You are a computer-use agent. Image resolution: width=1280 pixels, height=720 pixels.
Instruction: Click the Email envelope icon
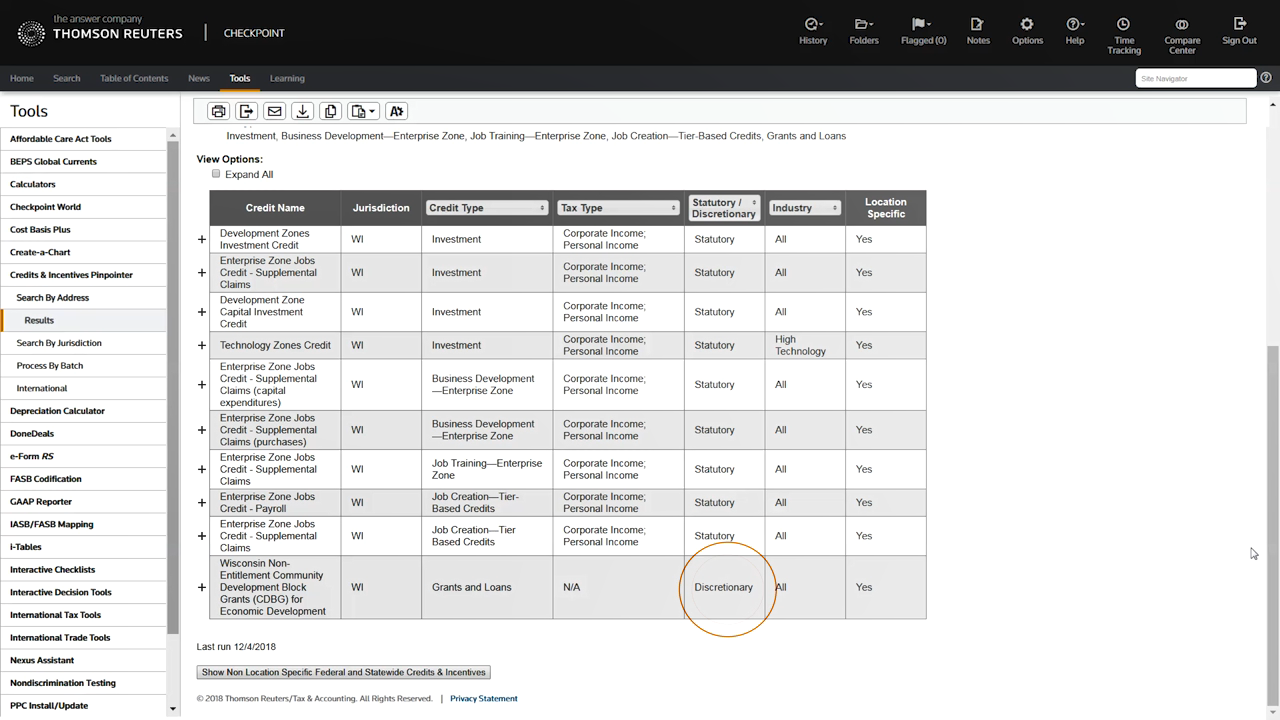(x=274, y=111)
